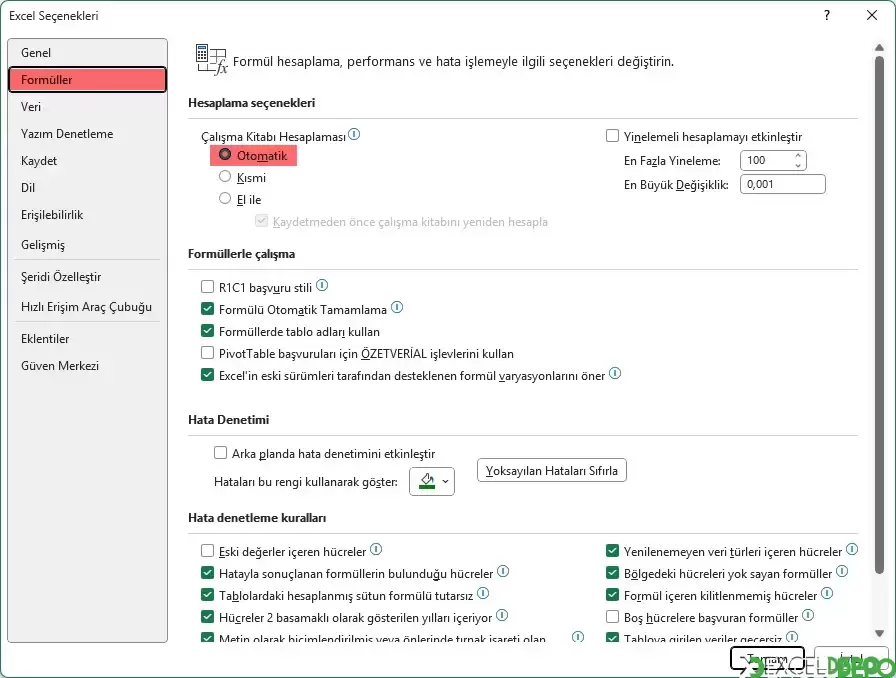The image size is (896, 678).
Task: Select Formüller in the sidebar
Action: [87, 79]
